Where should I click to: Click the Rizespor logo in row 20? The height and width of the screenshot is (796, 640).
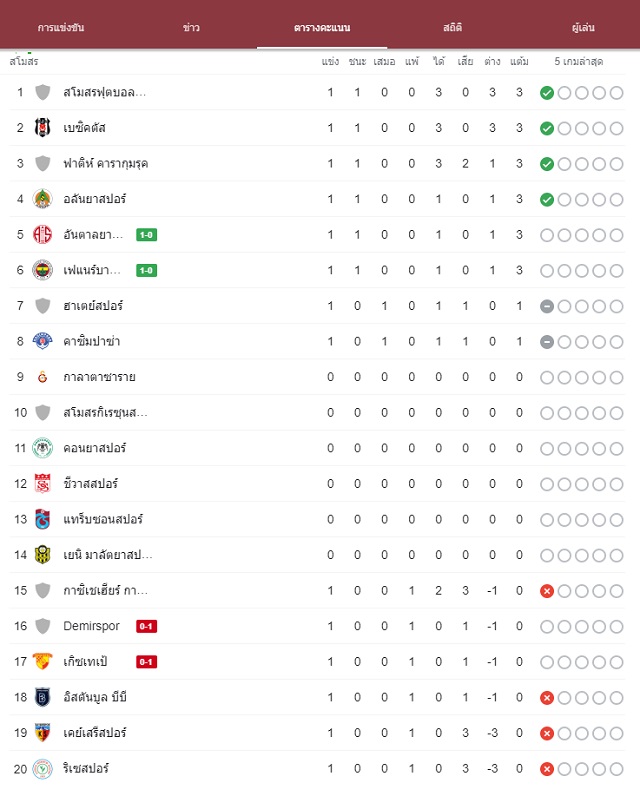pos(43,769)
